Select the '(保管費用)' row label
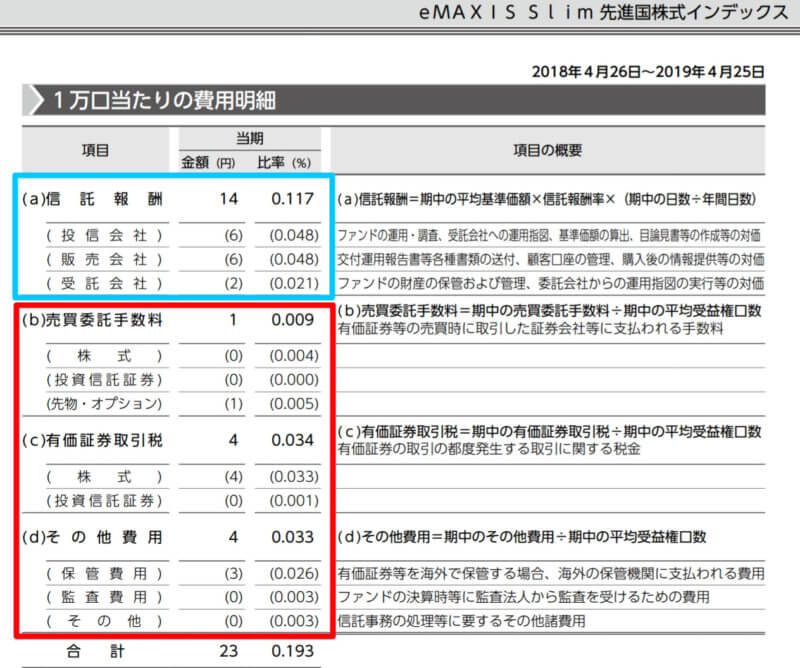This screenshot has height=668, width=800. tap(105, 574)
